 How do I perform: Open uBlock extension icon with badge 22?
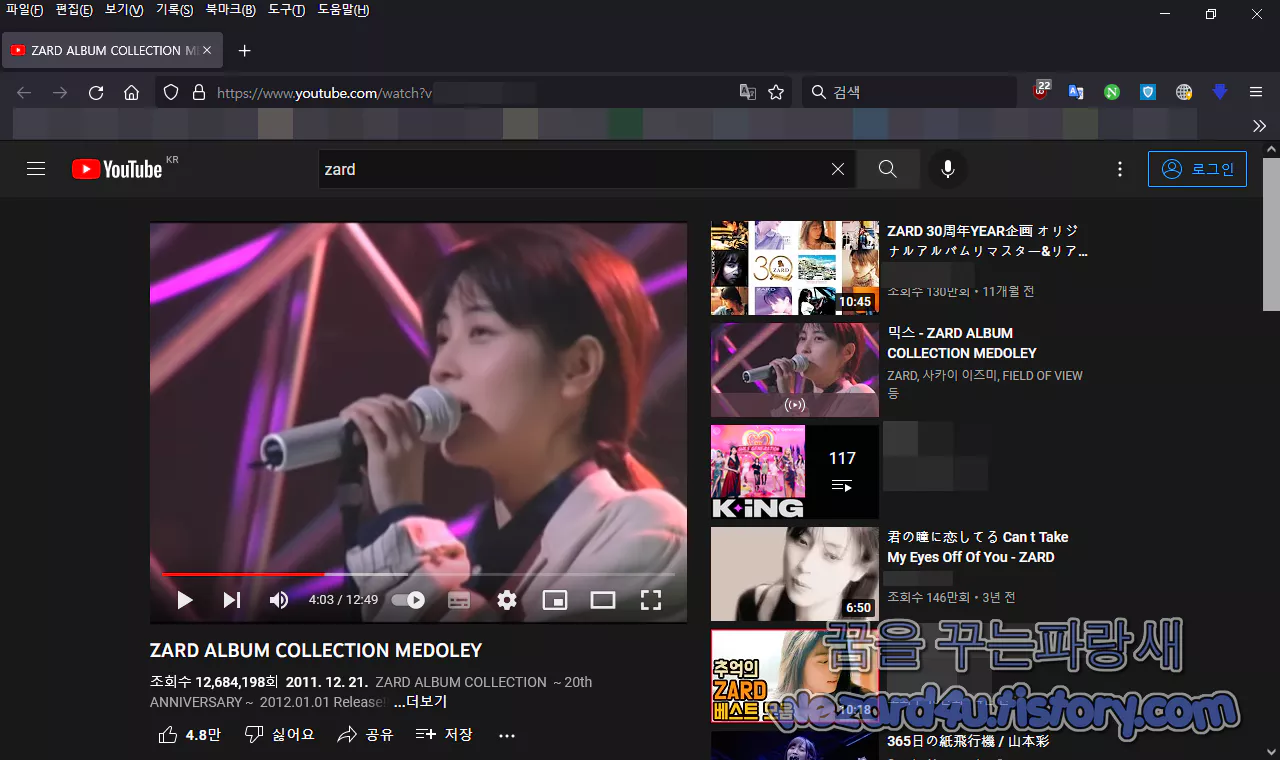[1041, 90]
